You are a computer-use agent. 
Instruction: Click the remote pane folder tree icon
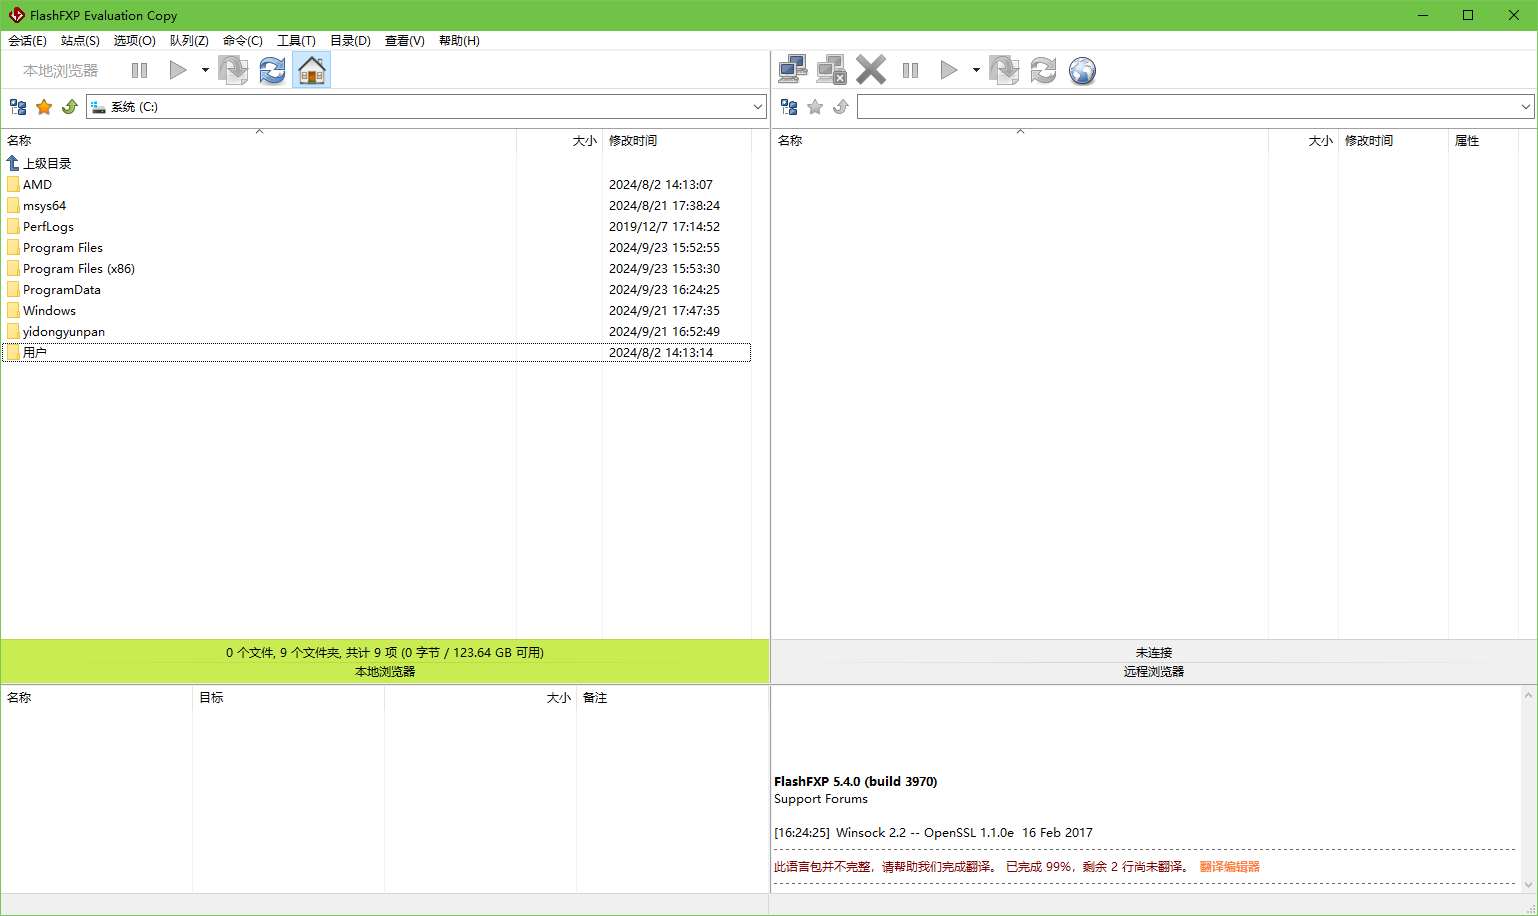789,107
